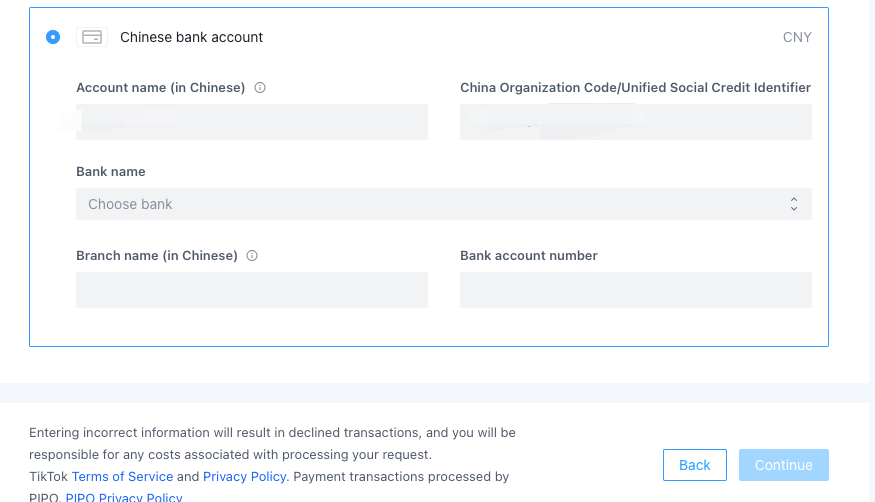Click the info icon beside Account name
This screenshot has height=502, width=875.
click(260, 88)
